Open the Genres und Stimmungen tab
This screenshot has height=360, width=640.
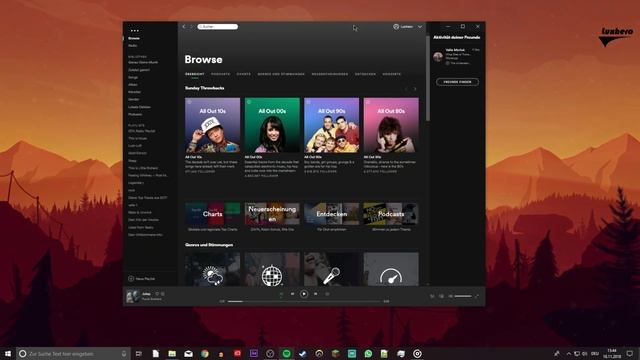pos(281,74)
